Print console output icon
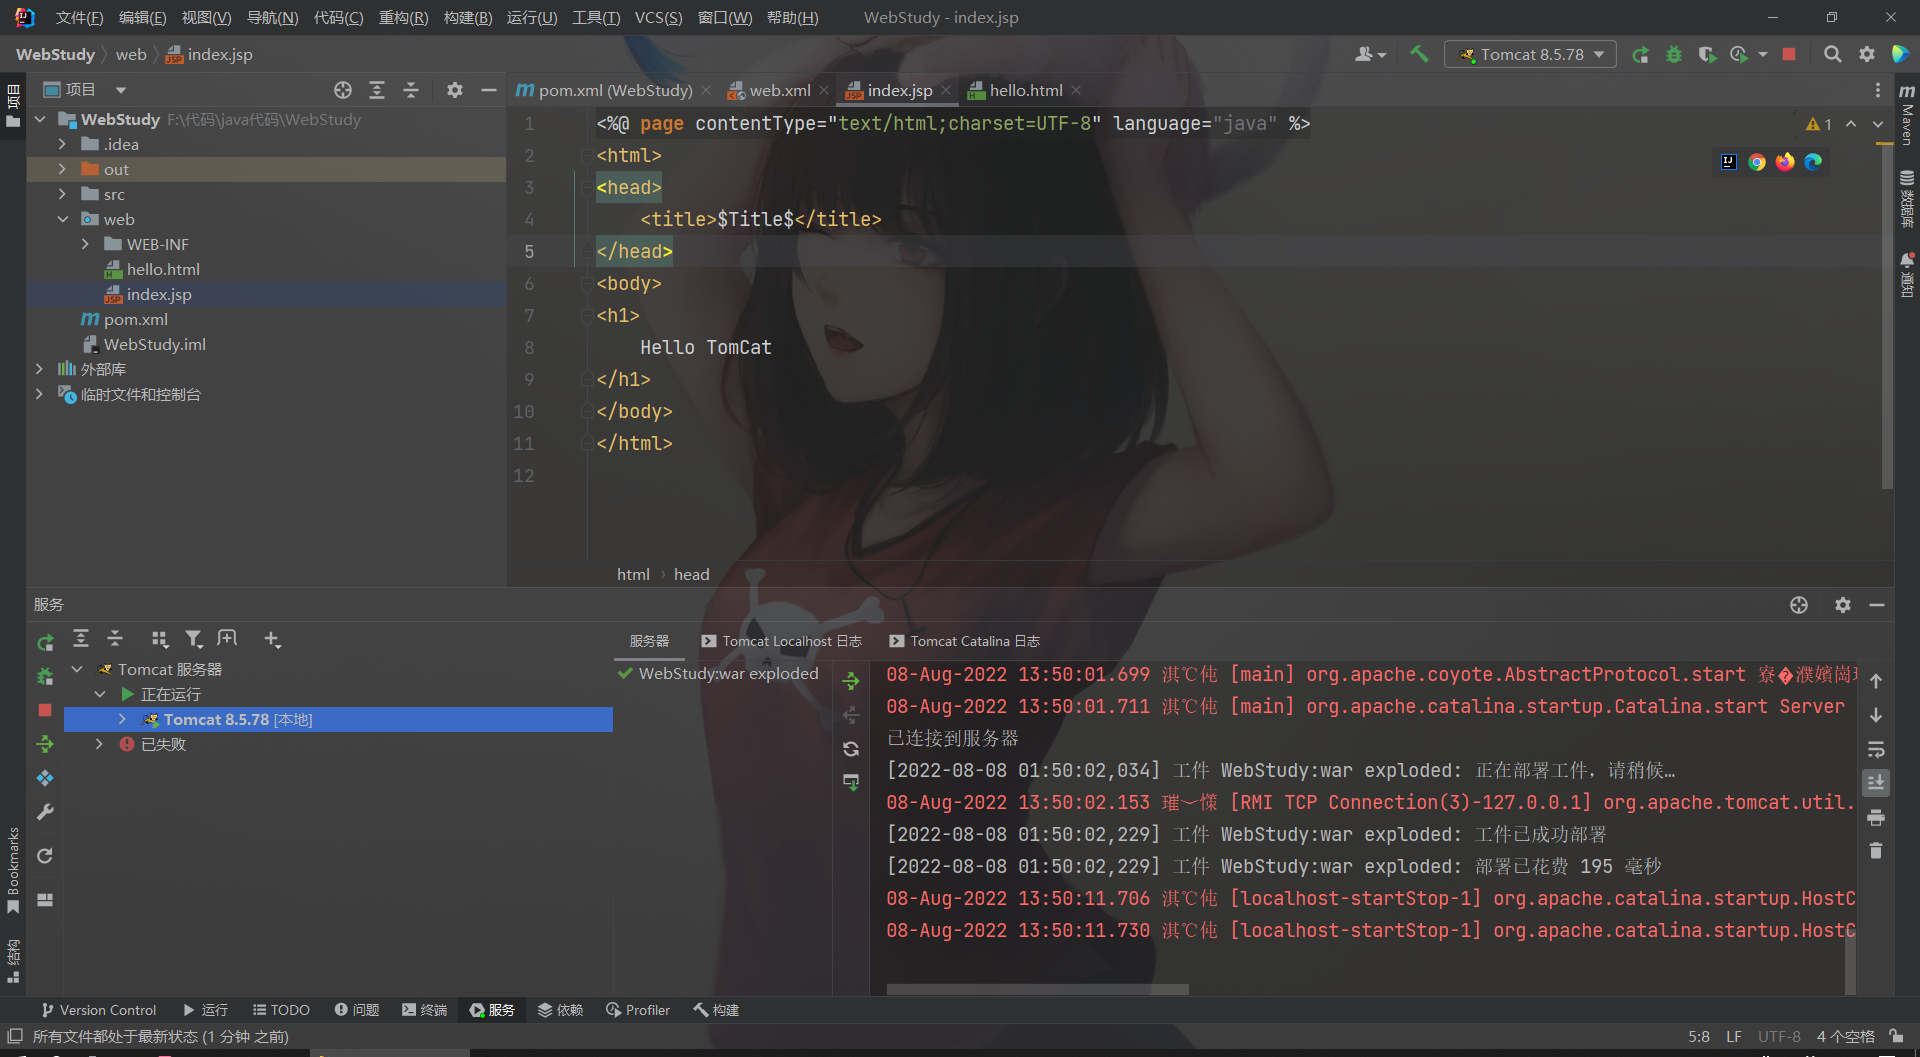The image size is (1920, 1057). [x=1876, y=817]
